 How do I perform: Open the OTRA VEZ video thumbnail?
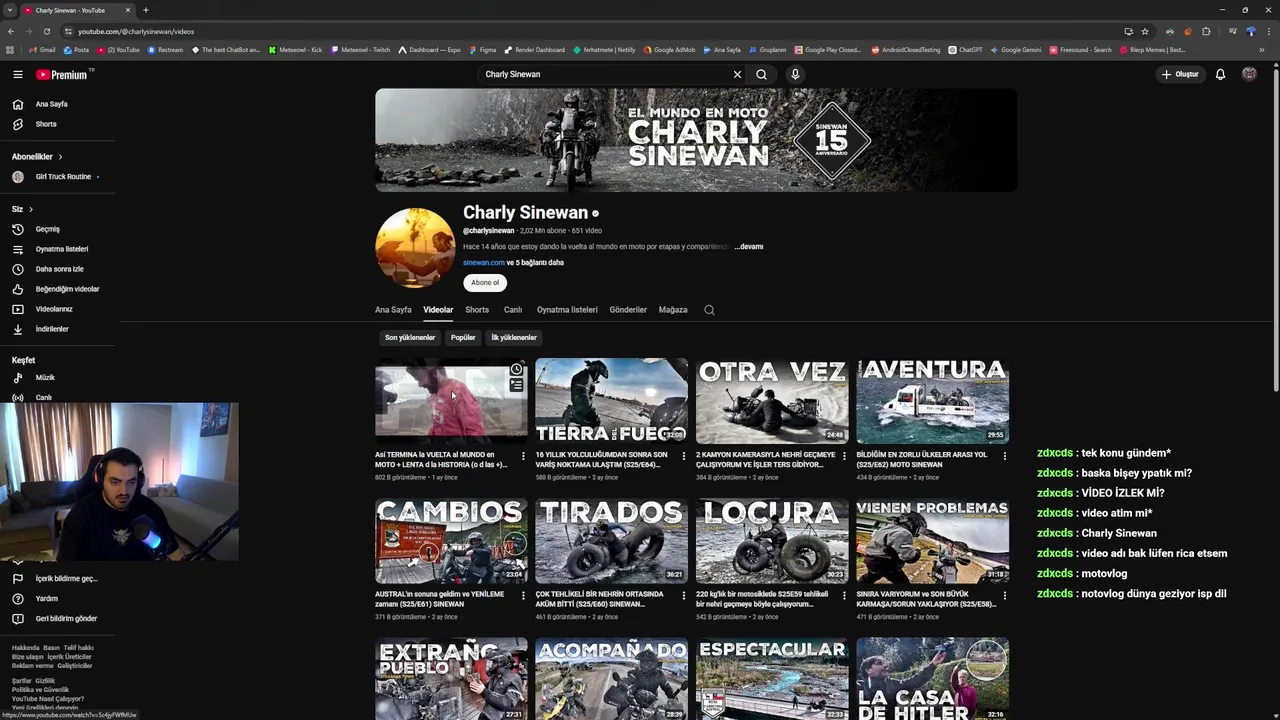click(x=772, y=401)
